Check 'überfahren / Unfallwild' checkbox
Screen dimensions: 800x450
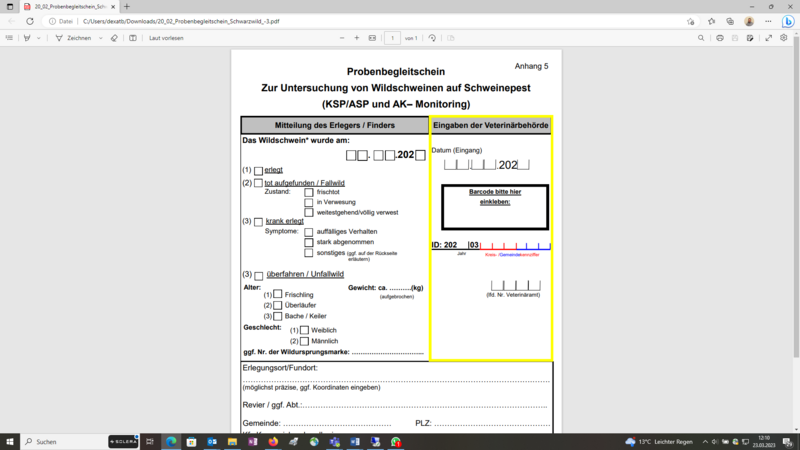tap(259, 276)
